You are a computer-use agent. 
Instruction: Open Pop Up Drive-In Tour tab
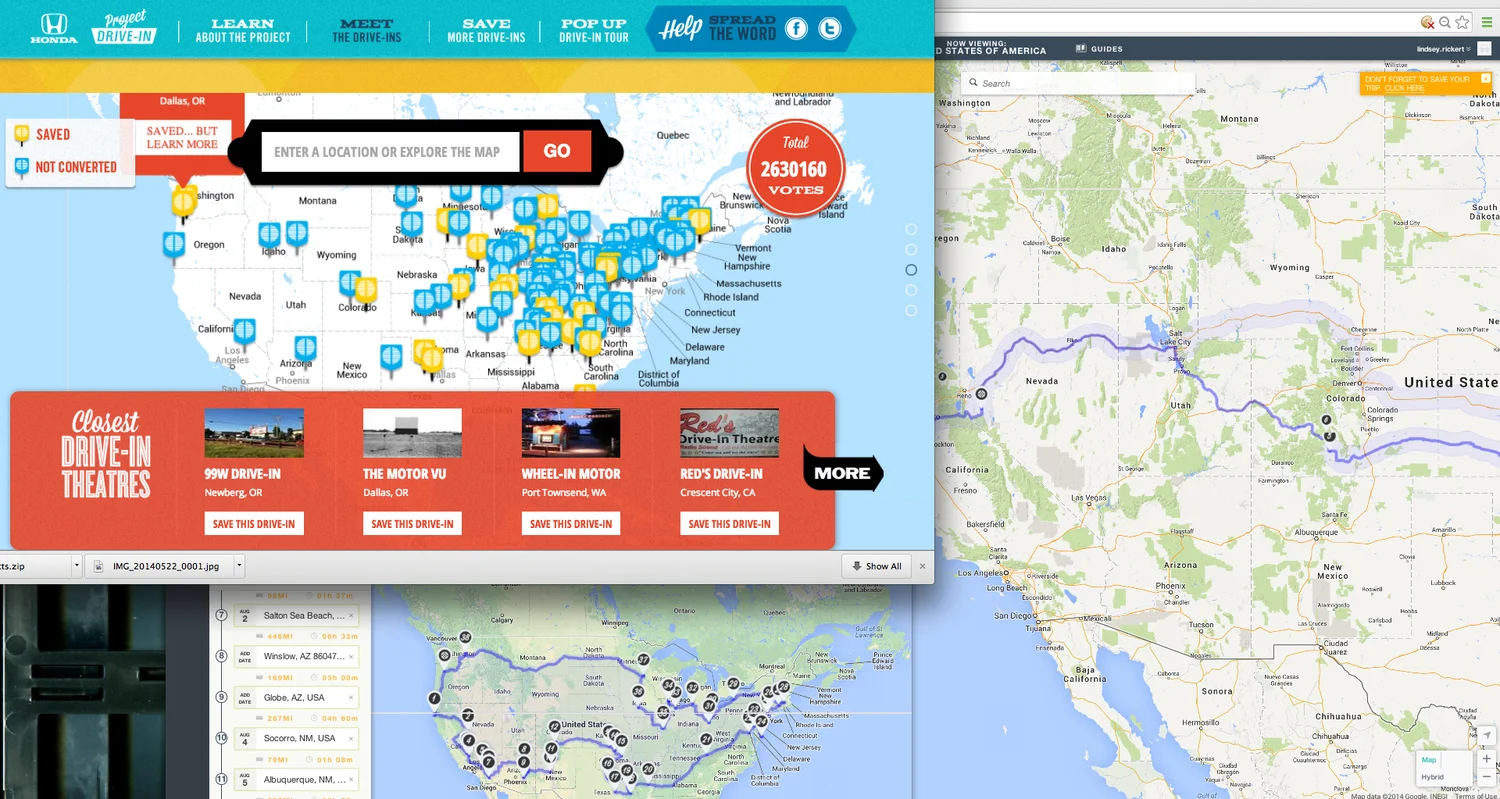[594, 30]
